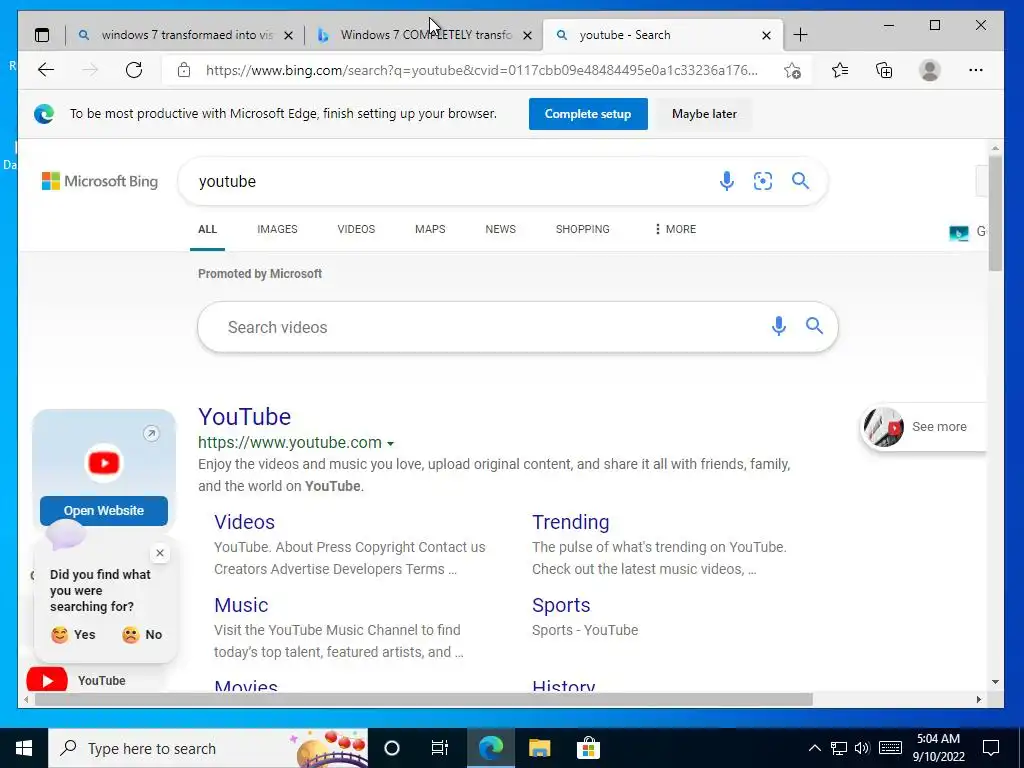
Task: Click the Complete setup button
Action: coord(588,114)
